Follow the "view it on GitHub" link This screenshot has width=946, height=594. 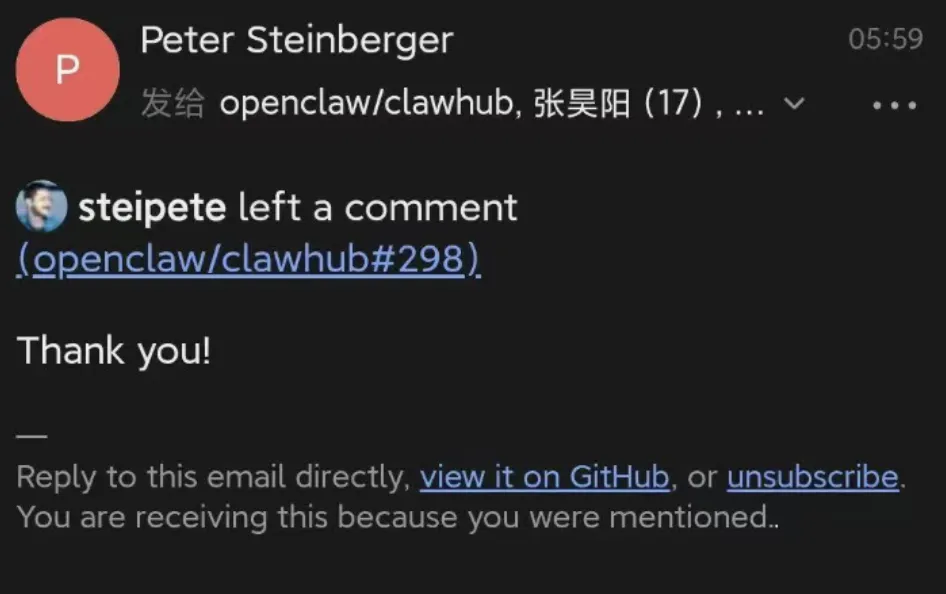pyautogui.click(x=544, y=477)
